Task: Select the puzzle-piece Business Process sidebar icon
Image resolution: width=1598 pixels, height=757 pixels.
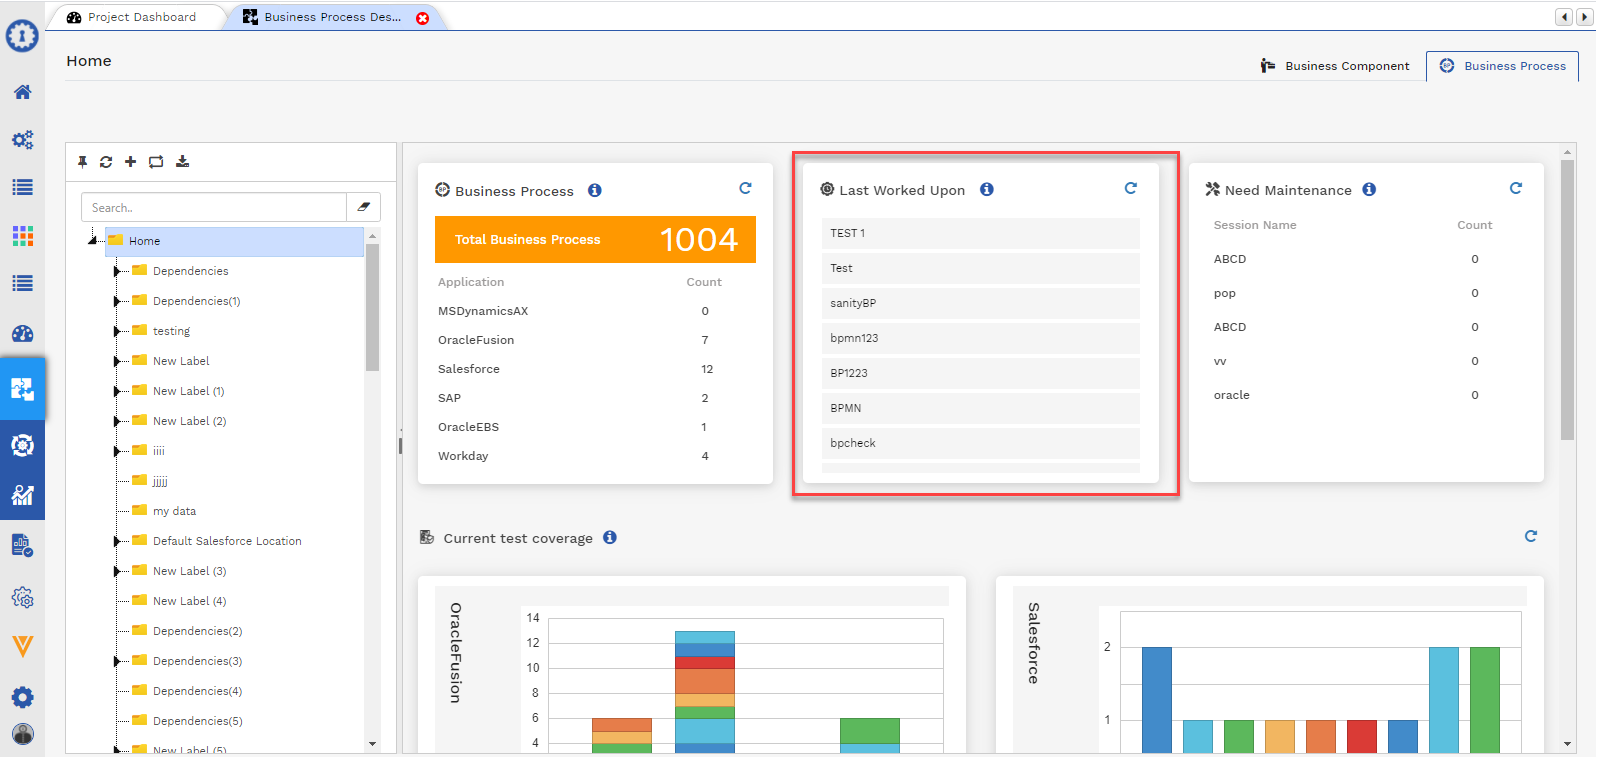Action: tap(22, 388)
